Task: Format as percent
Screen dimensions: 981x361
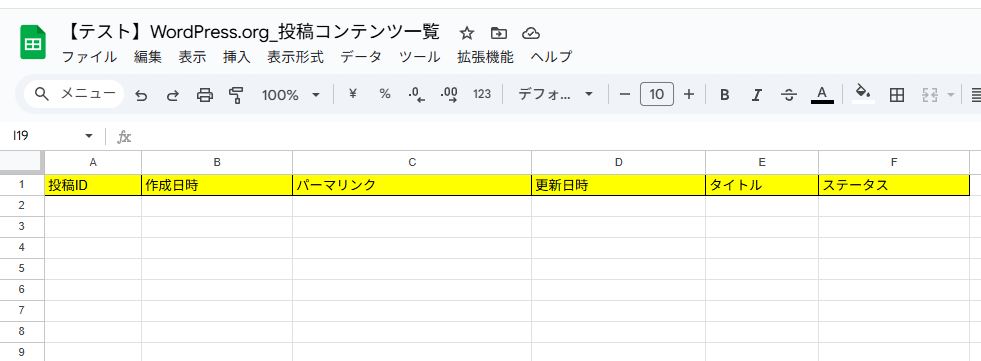Action: (385, 94)
